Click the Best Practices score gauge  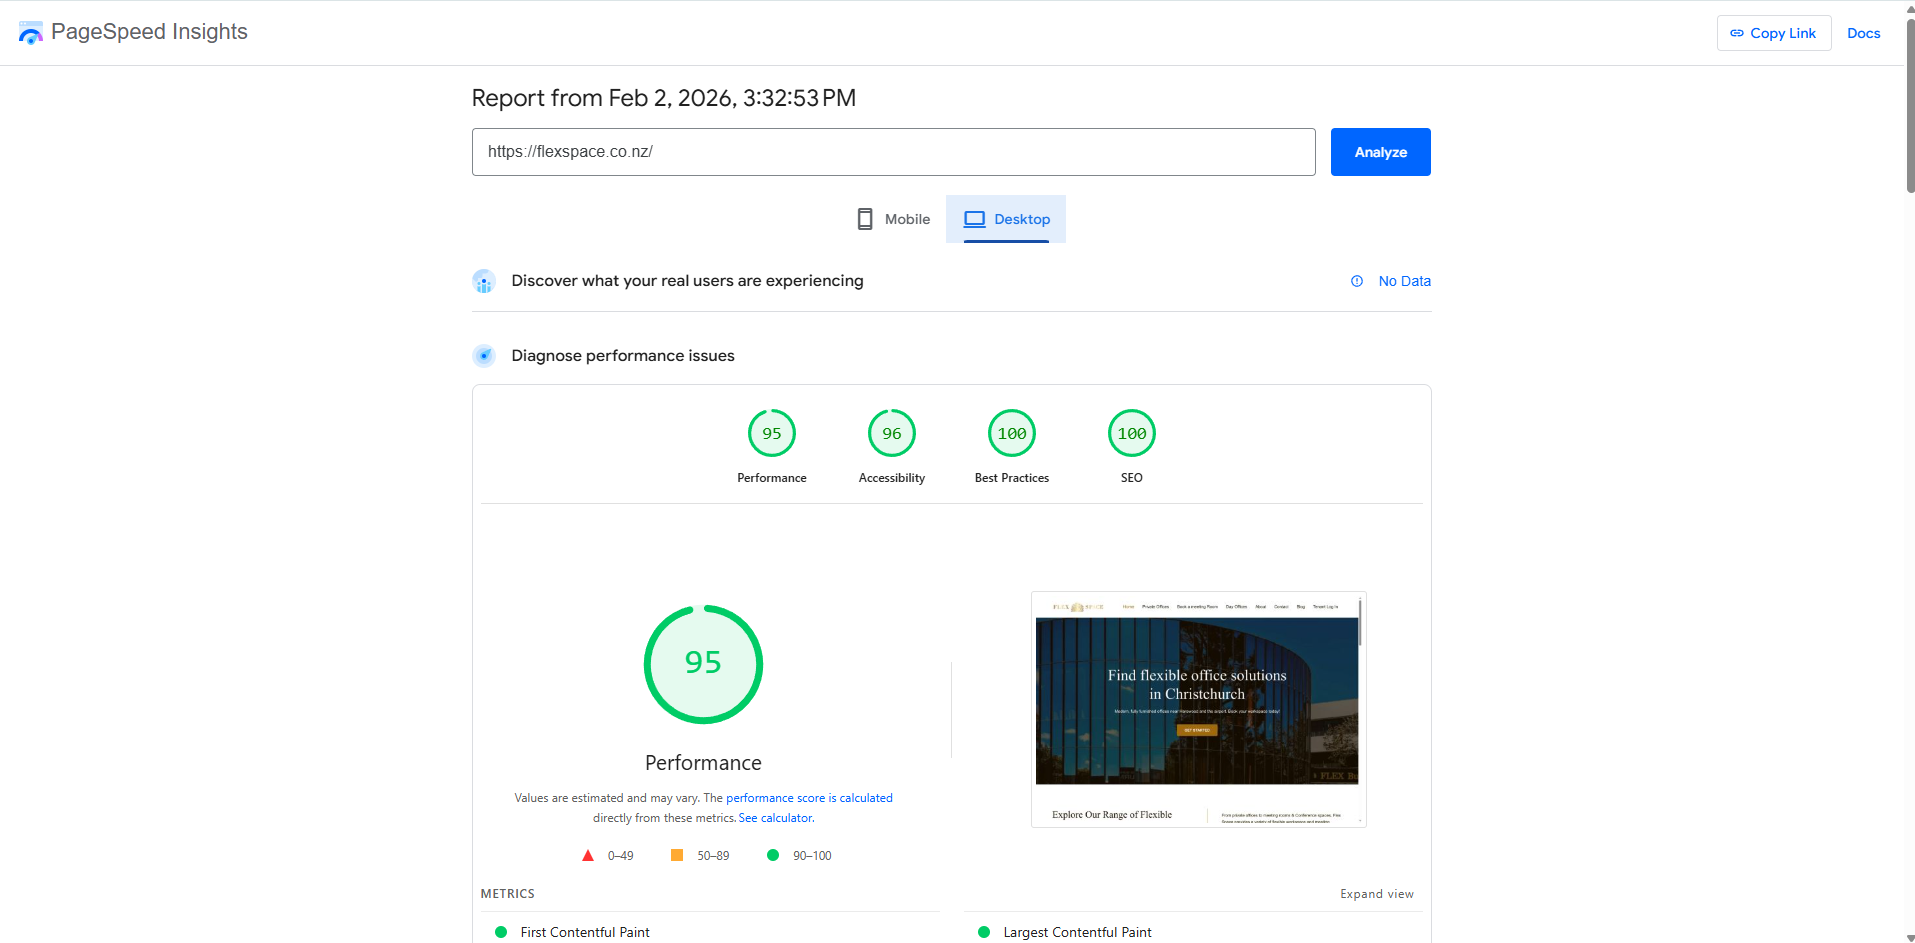[x=1011, y=434]
